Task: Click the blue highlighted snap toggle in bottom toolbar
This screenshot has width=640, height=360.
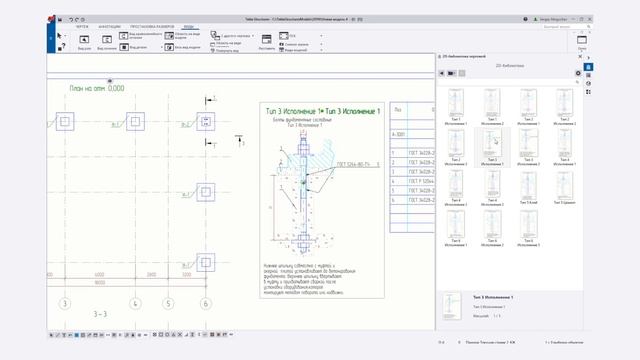Action: click(76, 335)
